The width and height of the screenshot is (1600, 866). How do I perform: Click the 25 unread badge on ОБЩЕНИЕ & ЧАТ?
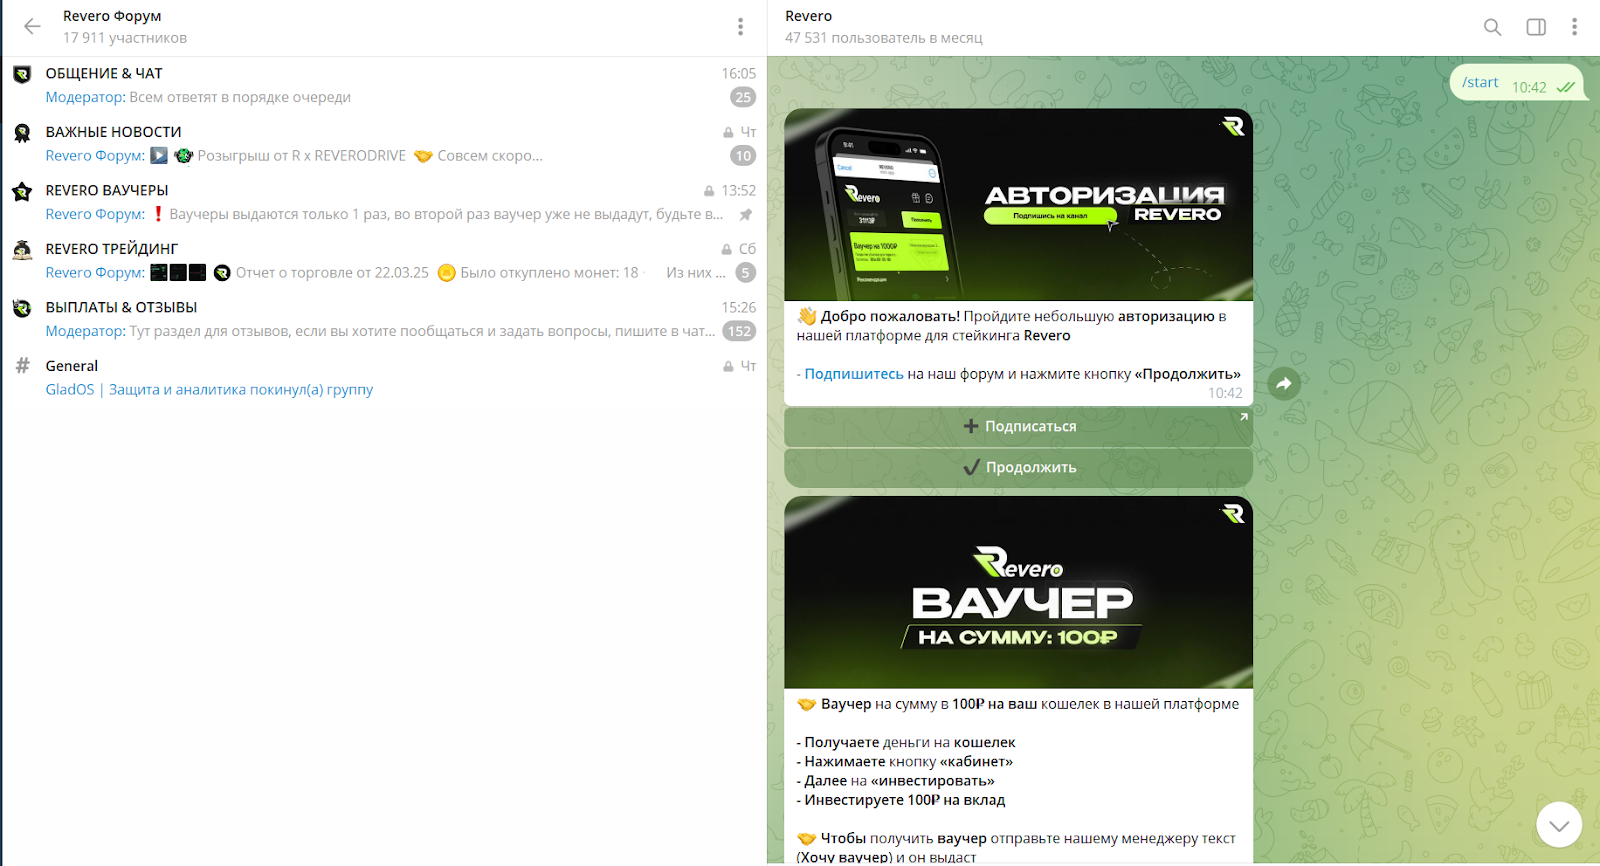point(743,97)
